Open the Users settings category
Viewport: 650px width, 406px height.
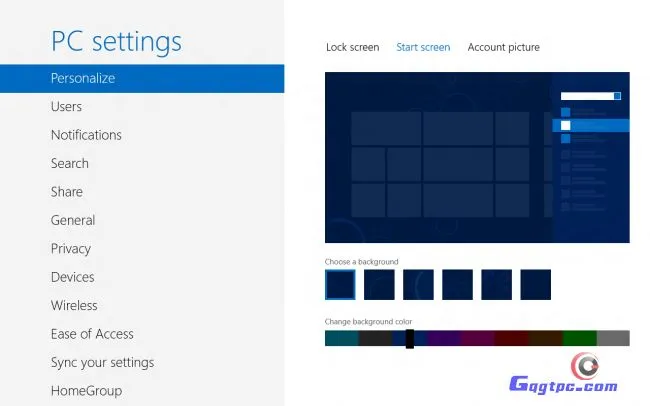[67, 106]
